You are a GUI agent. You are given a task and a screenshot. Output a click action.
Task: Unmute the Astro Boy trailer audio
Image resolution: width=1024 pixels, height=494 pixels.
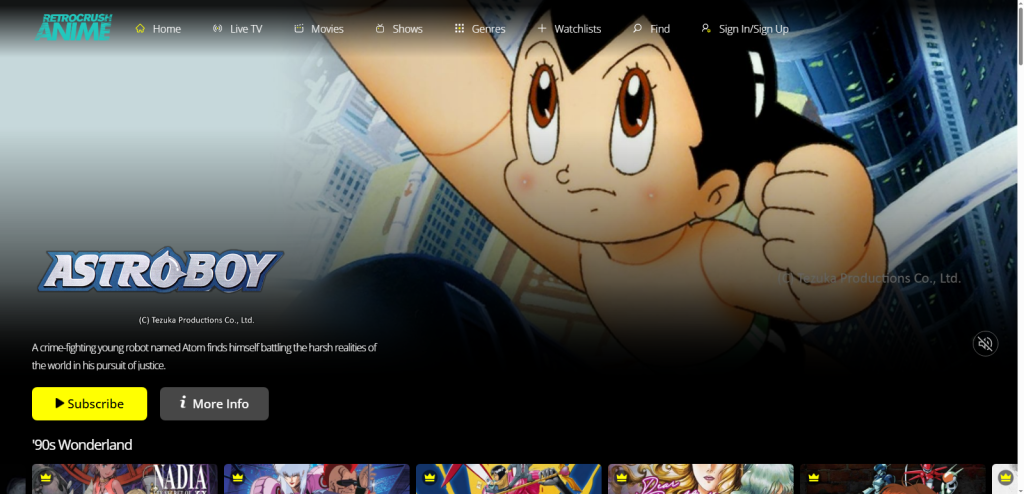click(x=985, y=343)
